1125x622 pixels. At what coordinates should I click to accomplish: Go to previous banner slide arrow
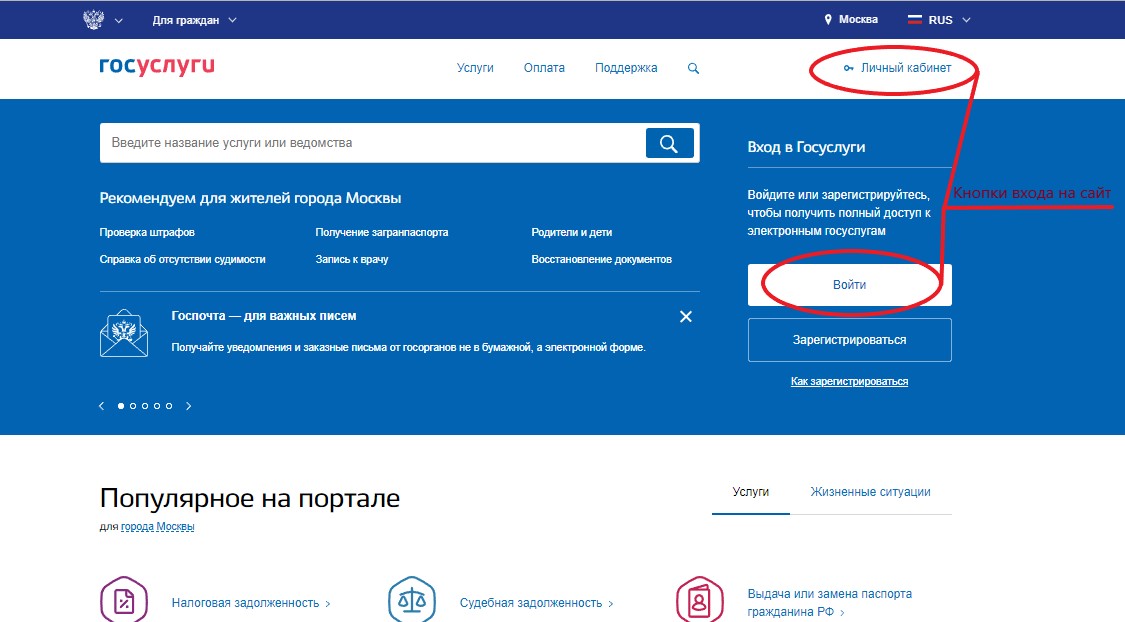click(x=101, y=406)
